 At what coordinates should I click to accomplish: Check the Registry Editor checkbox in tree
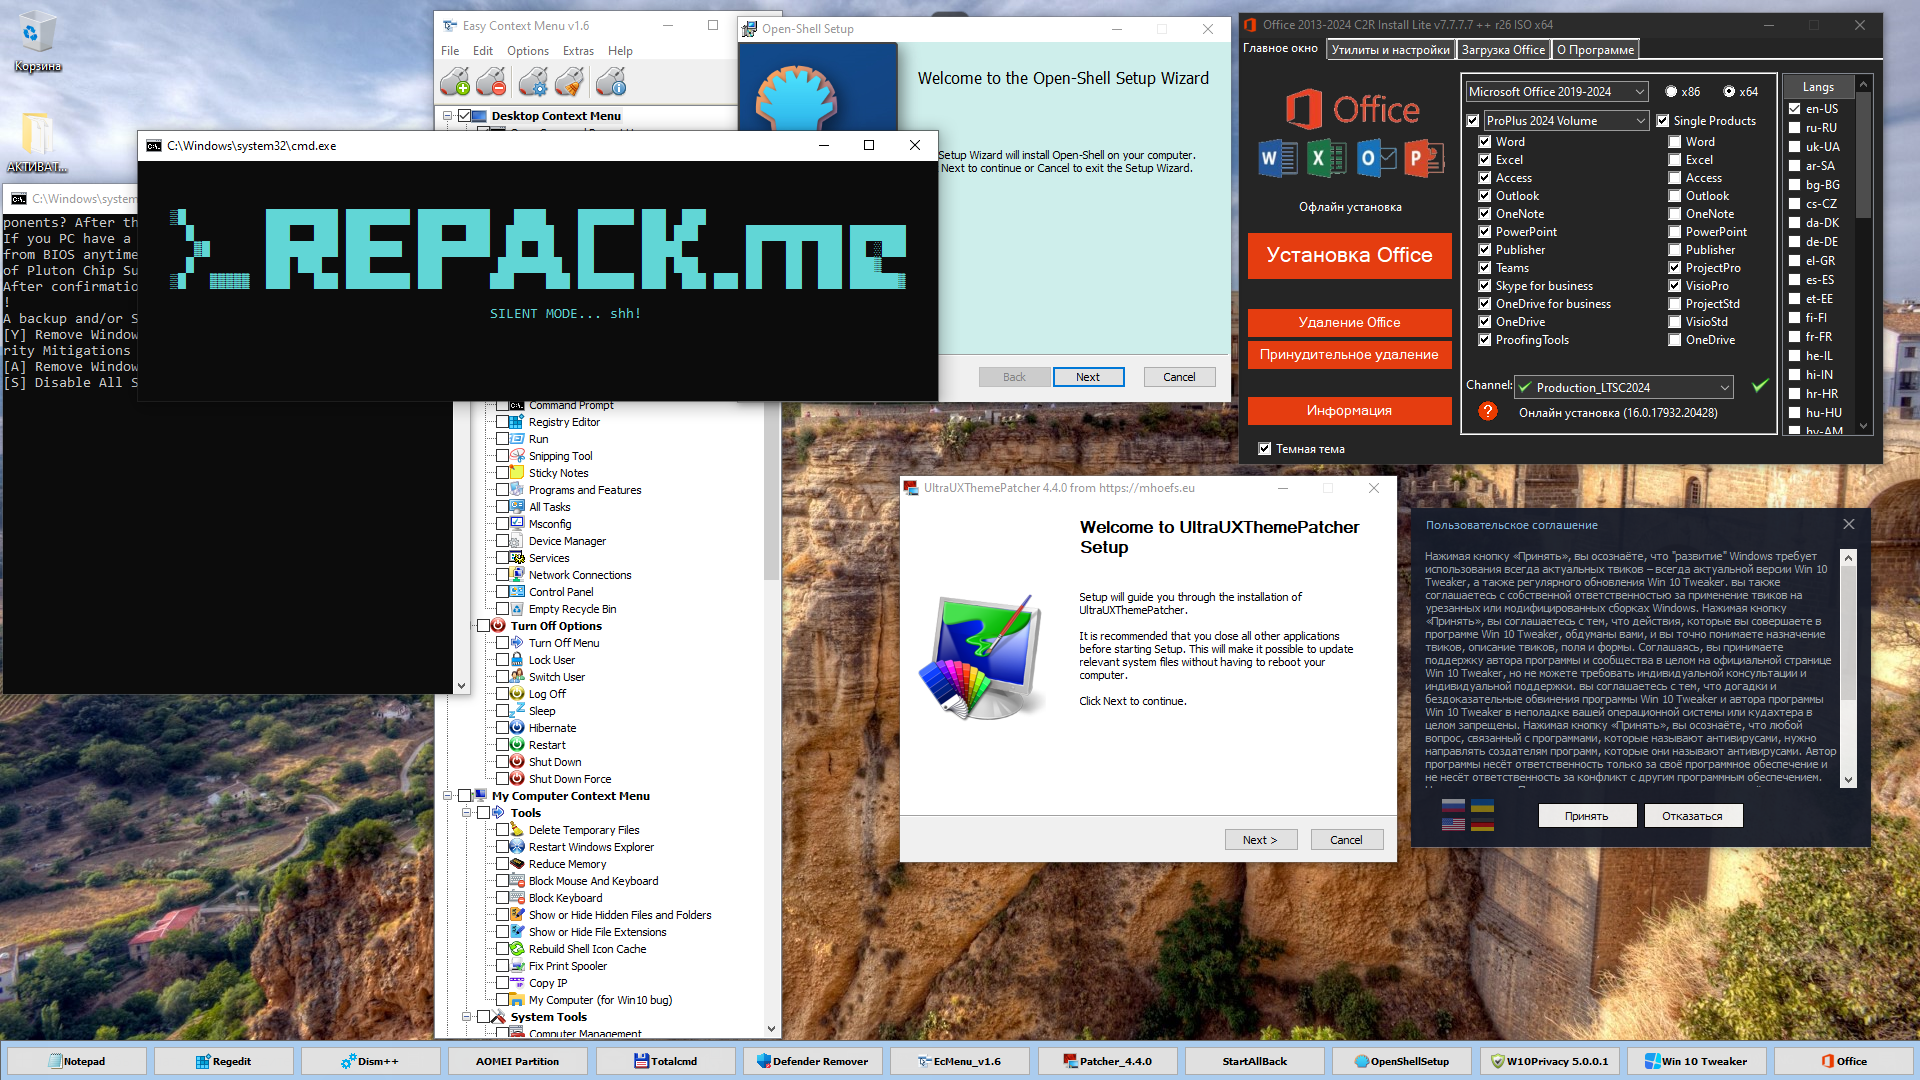(x=502, y=421)
